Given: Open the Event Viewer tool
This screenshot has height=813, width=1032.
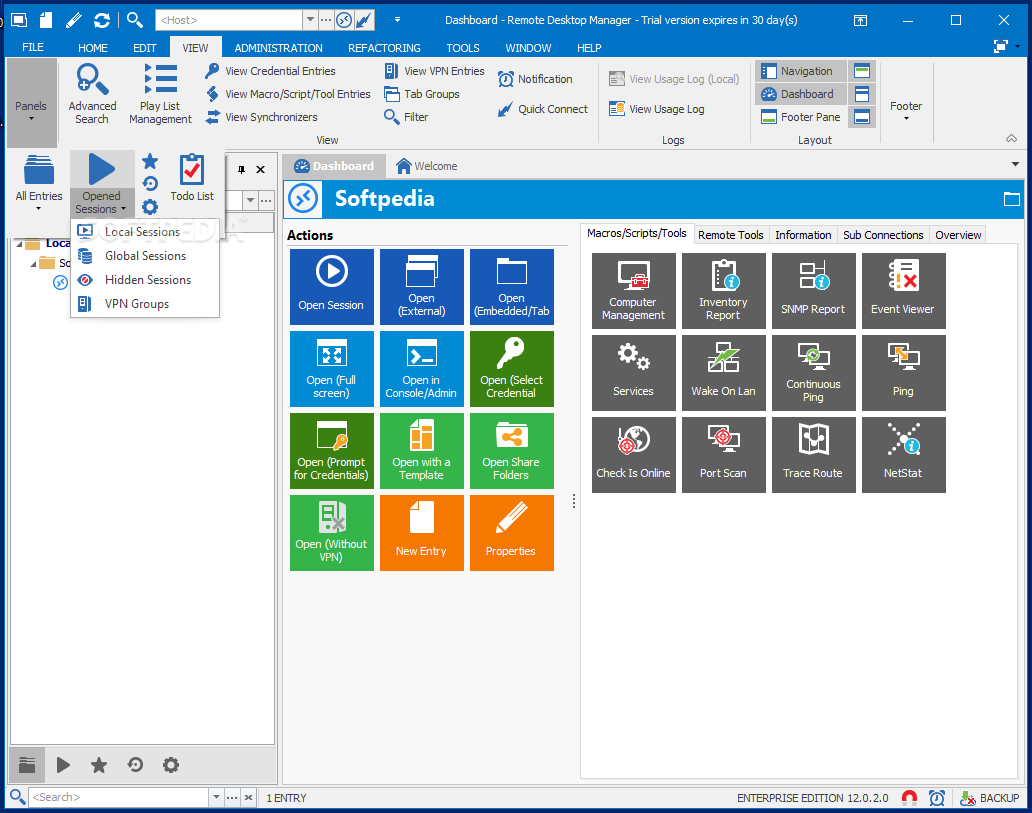Looking at the screenshot, I should coord(904,291).
